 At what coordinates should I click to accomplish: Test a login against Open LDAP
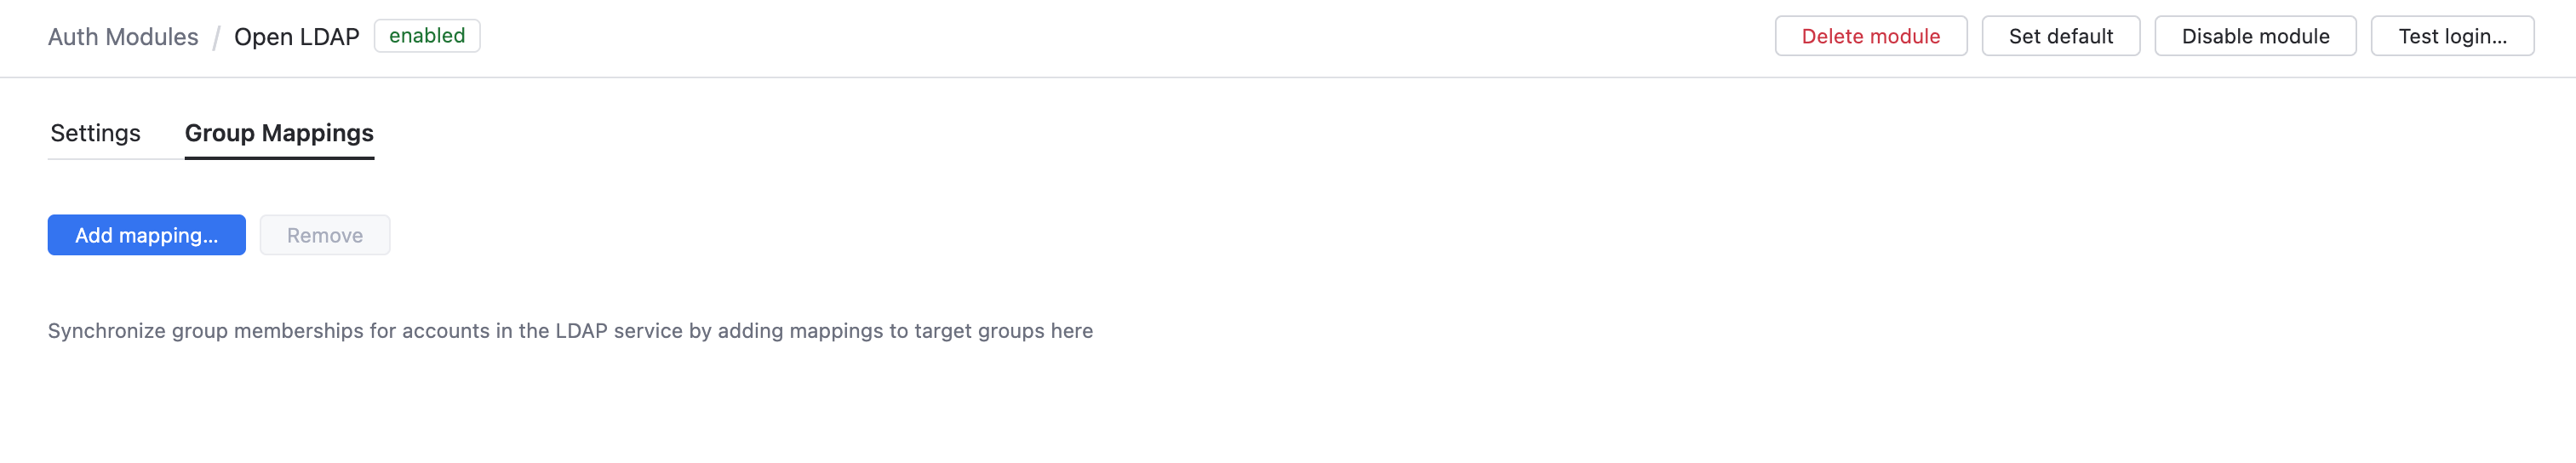tap(2451, 37)
